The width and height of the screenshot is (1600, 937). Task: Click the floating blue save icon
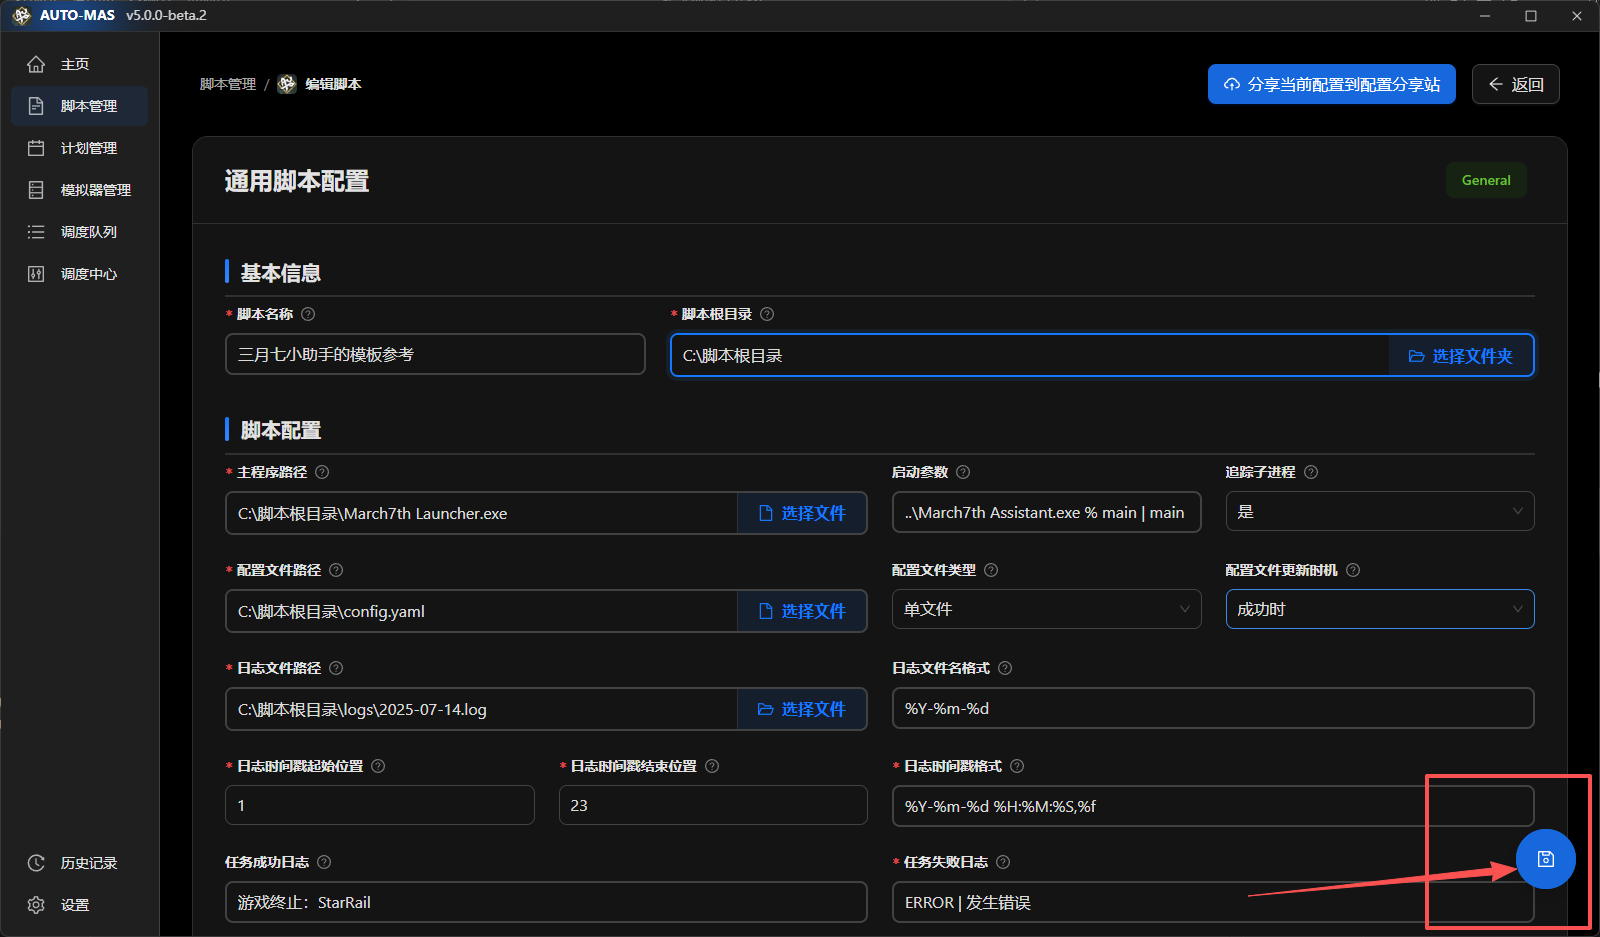point(1545,859)
